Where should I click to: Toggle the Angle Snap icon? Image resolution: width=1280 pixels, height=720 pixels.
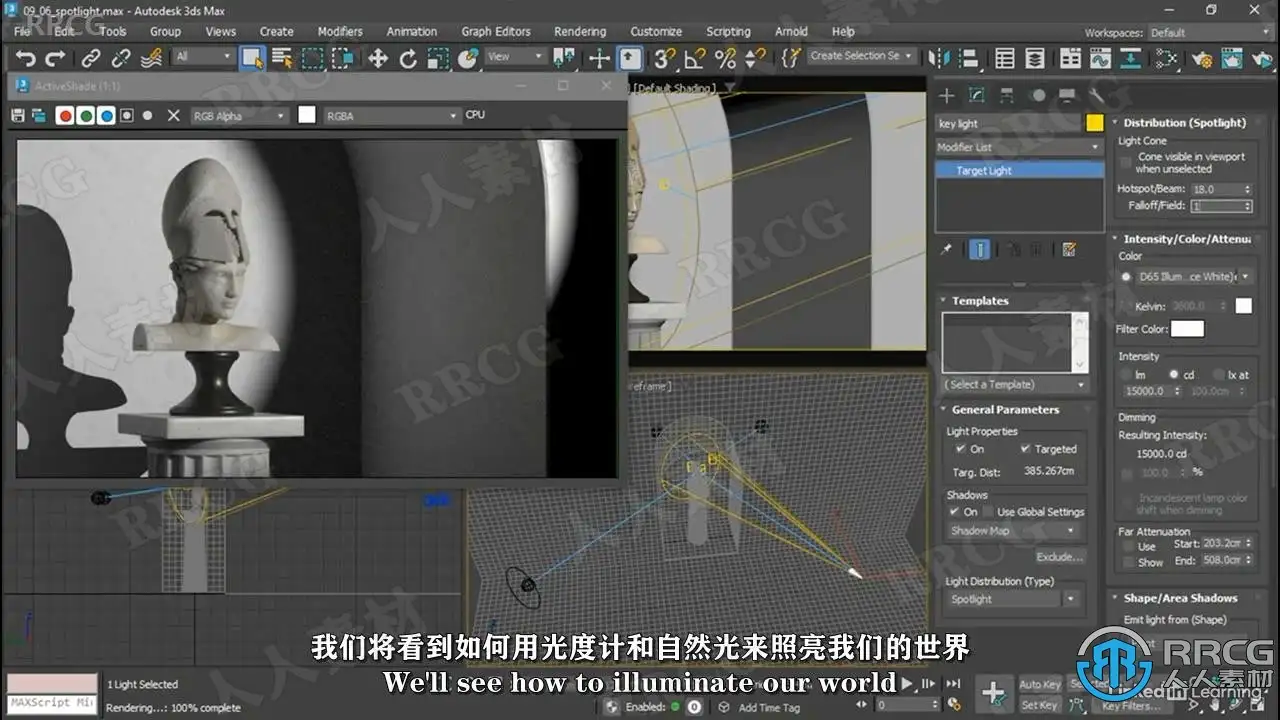695,58
